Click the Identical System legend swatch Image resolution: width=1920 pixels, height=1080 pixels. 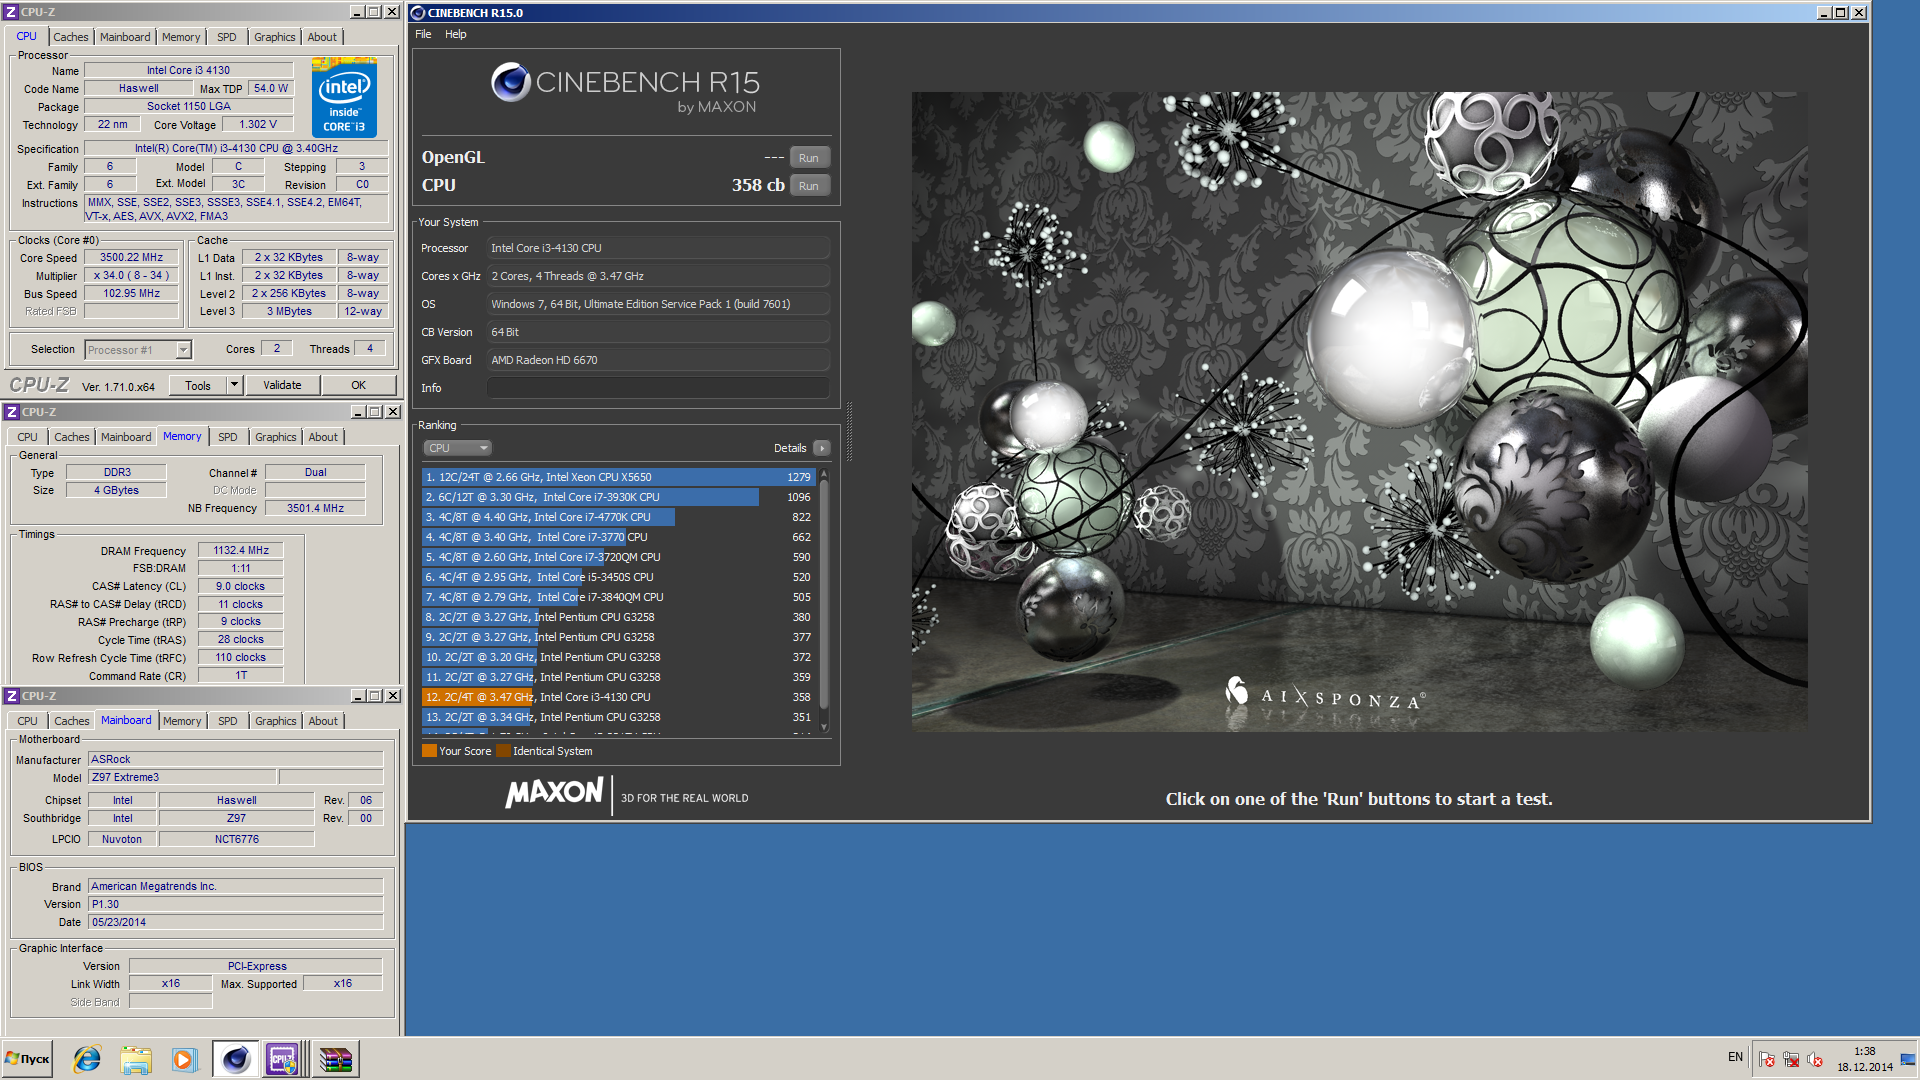(x=504, y=751)
